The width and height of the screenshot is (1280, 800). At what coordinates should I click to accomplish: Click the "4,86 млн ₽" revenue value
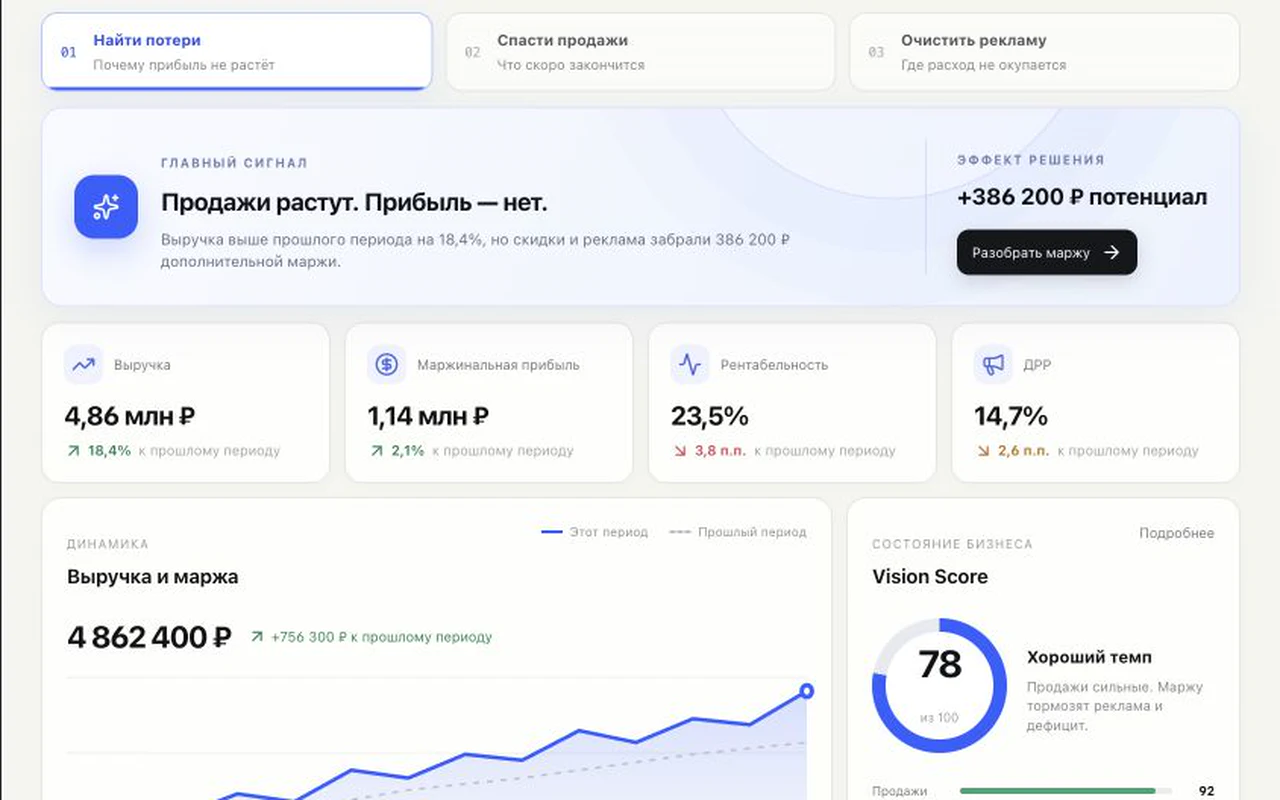(x=129, y=416)
